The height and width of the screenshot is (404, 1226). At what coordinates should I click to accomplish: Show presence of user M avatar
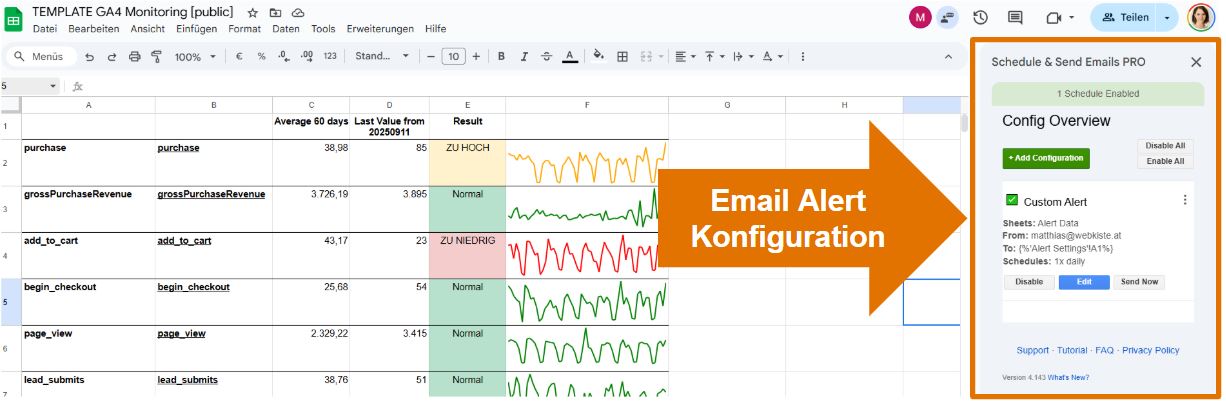tap(919, 17)
